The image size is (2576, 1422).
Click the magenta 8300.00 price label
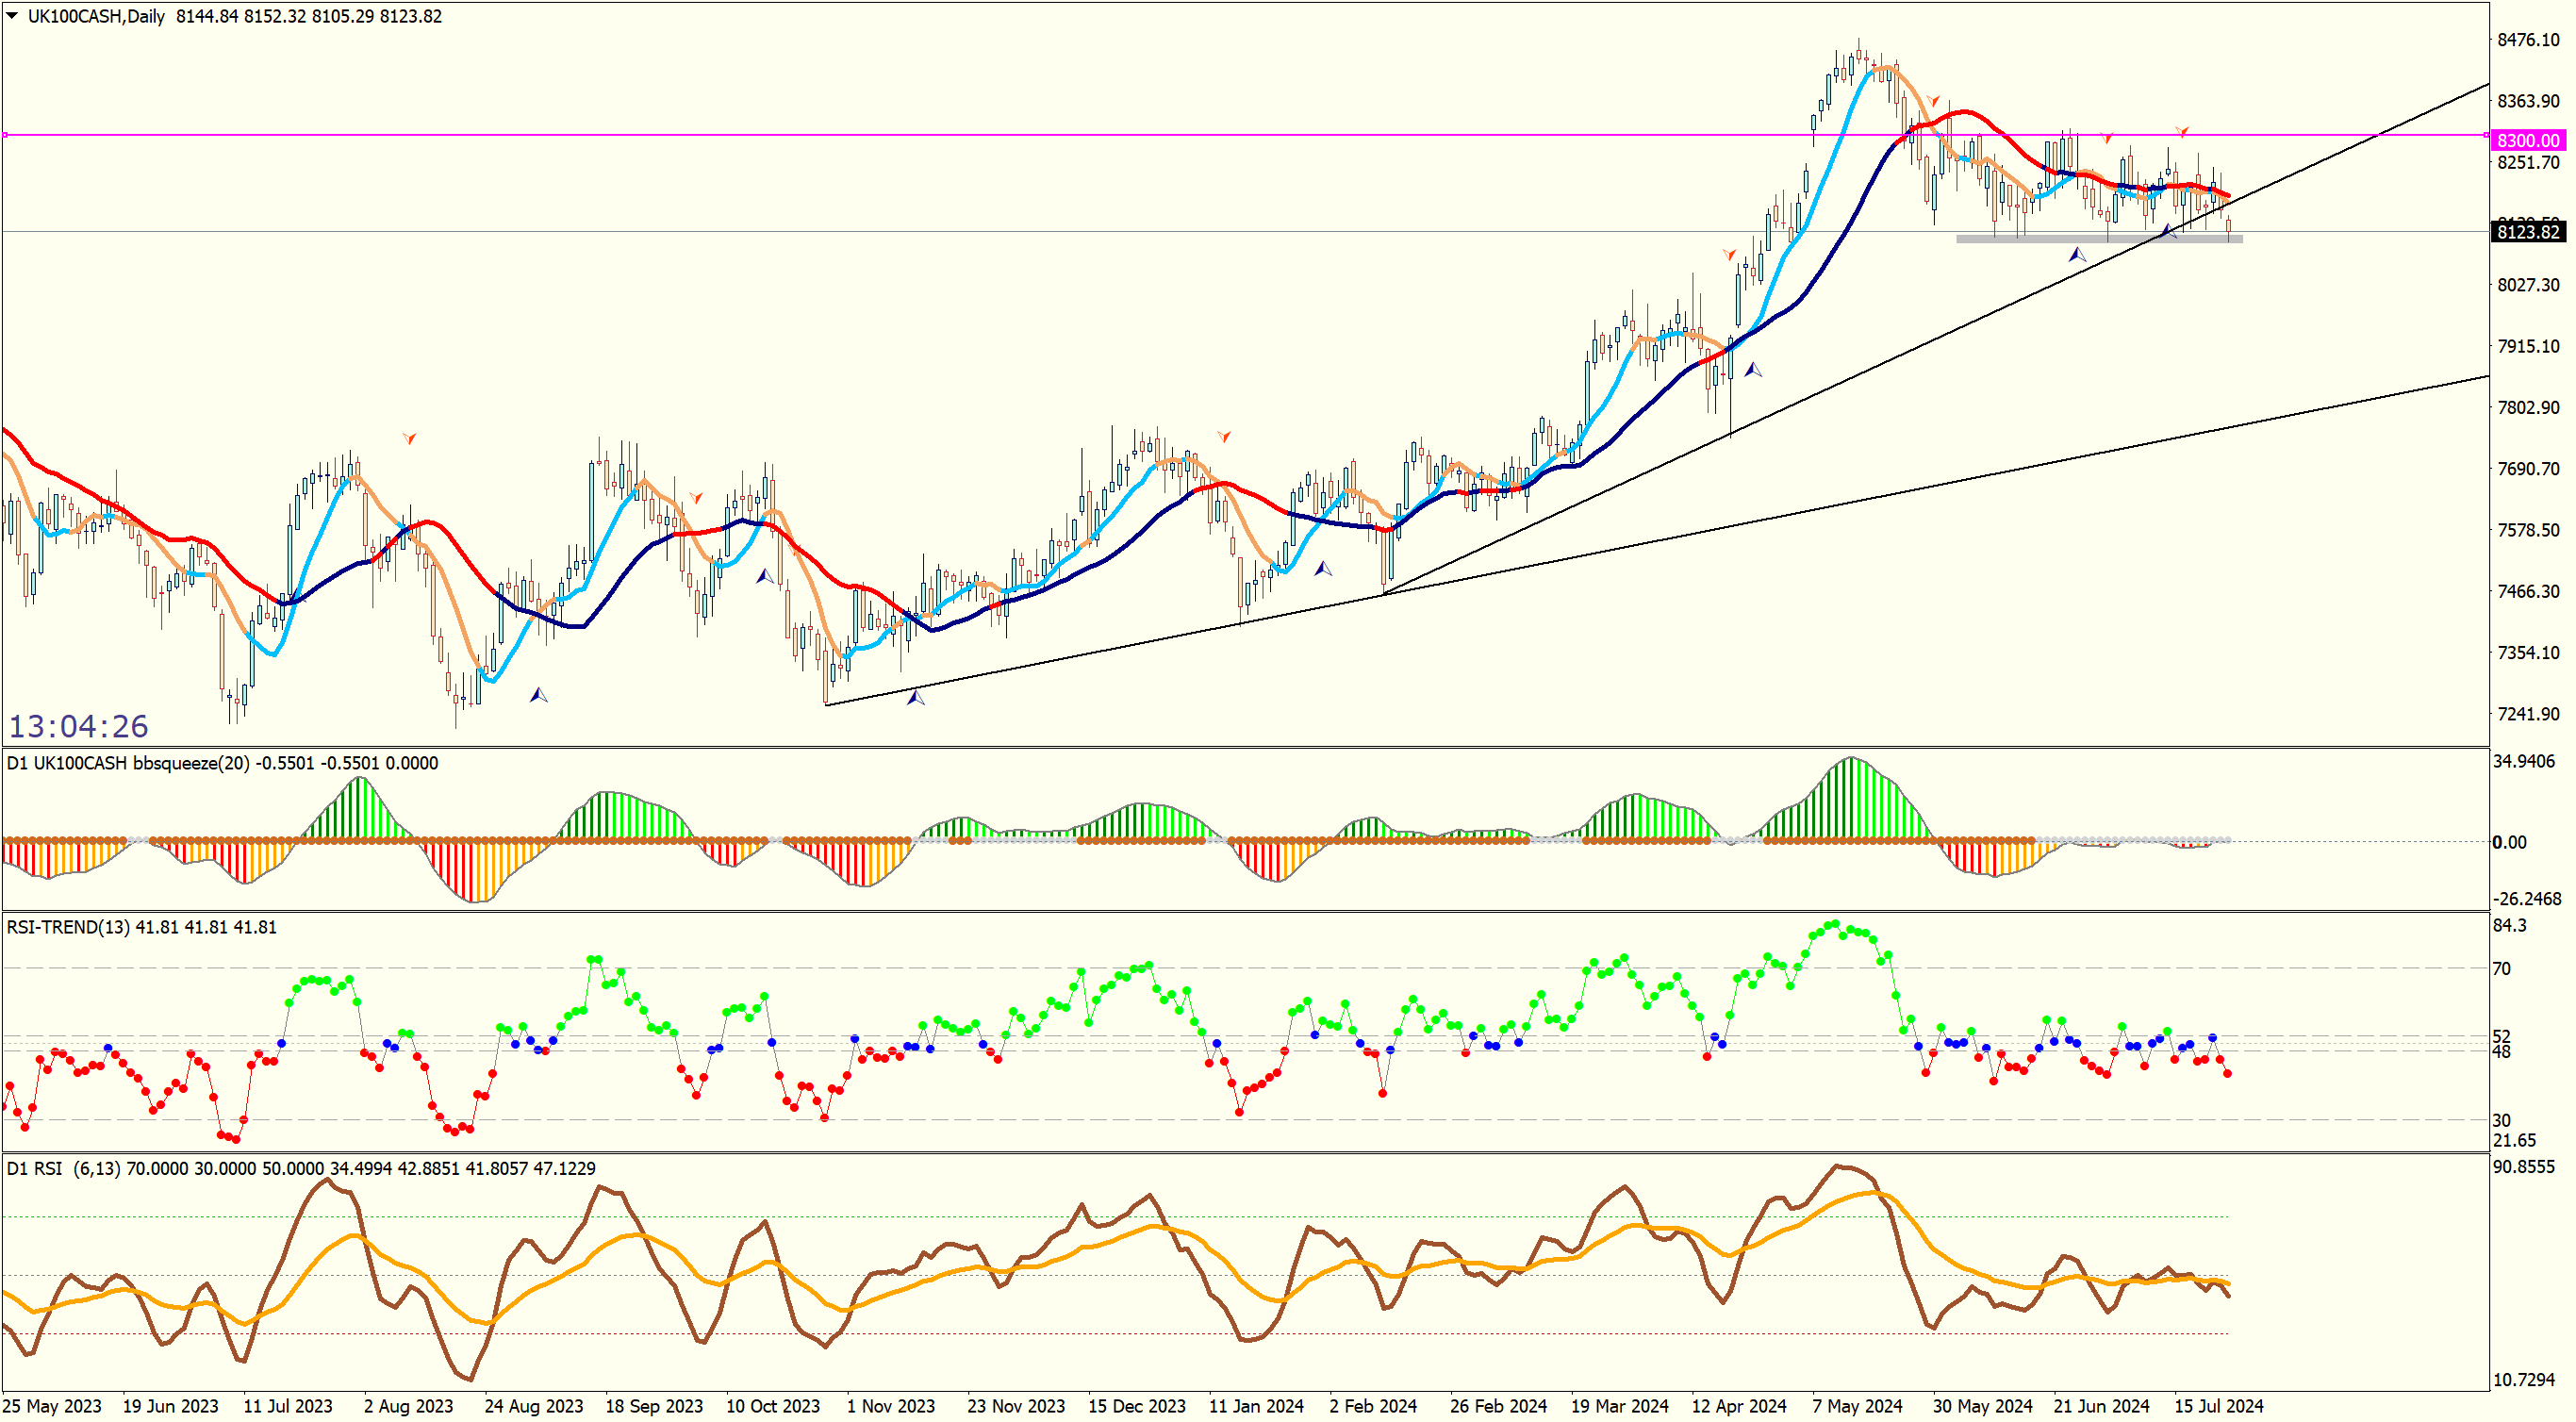point(2528,141)
